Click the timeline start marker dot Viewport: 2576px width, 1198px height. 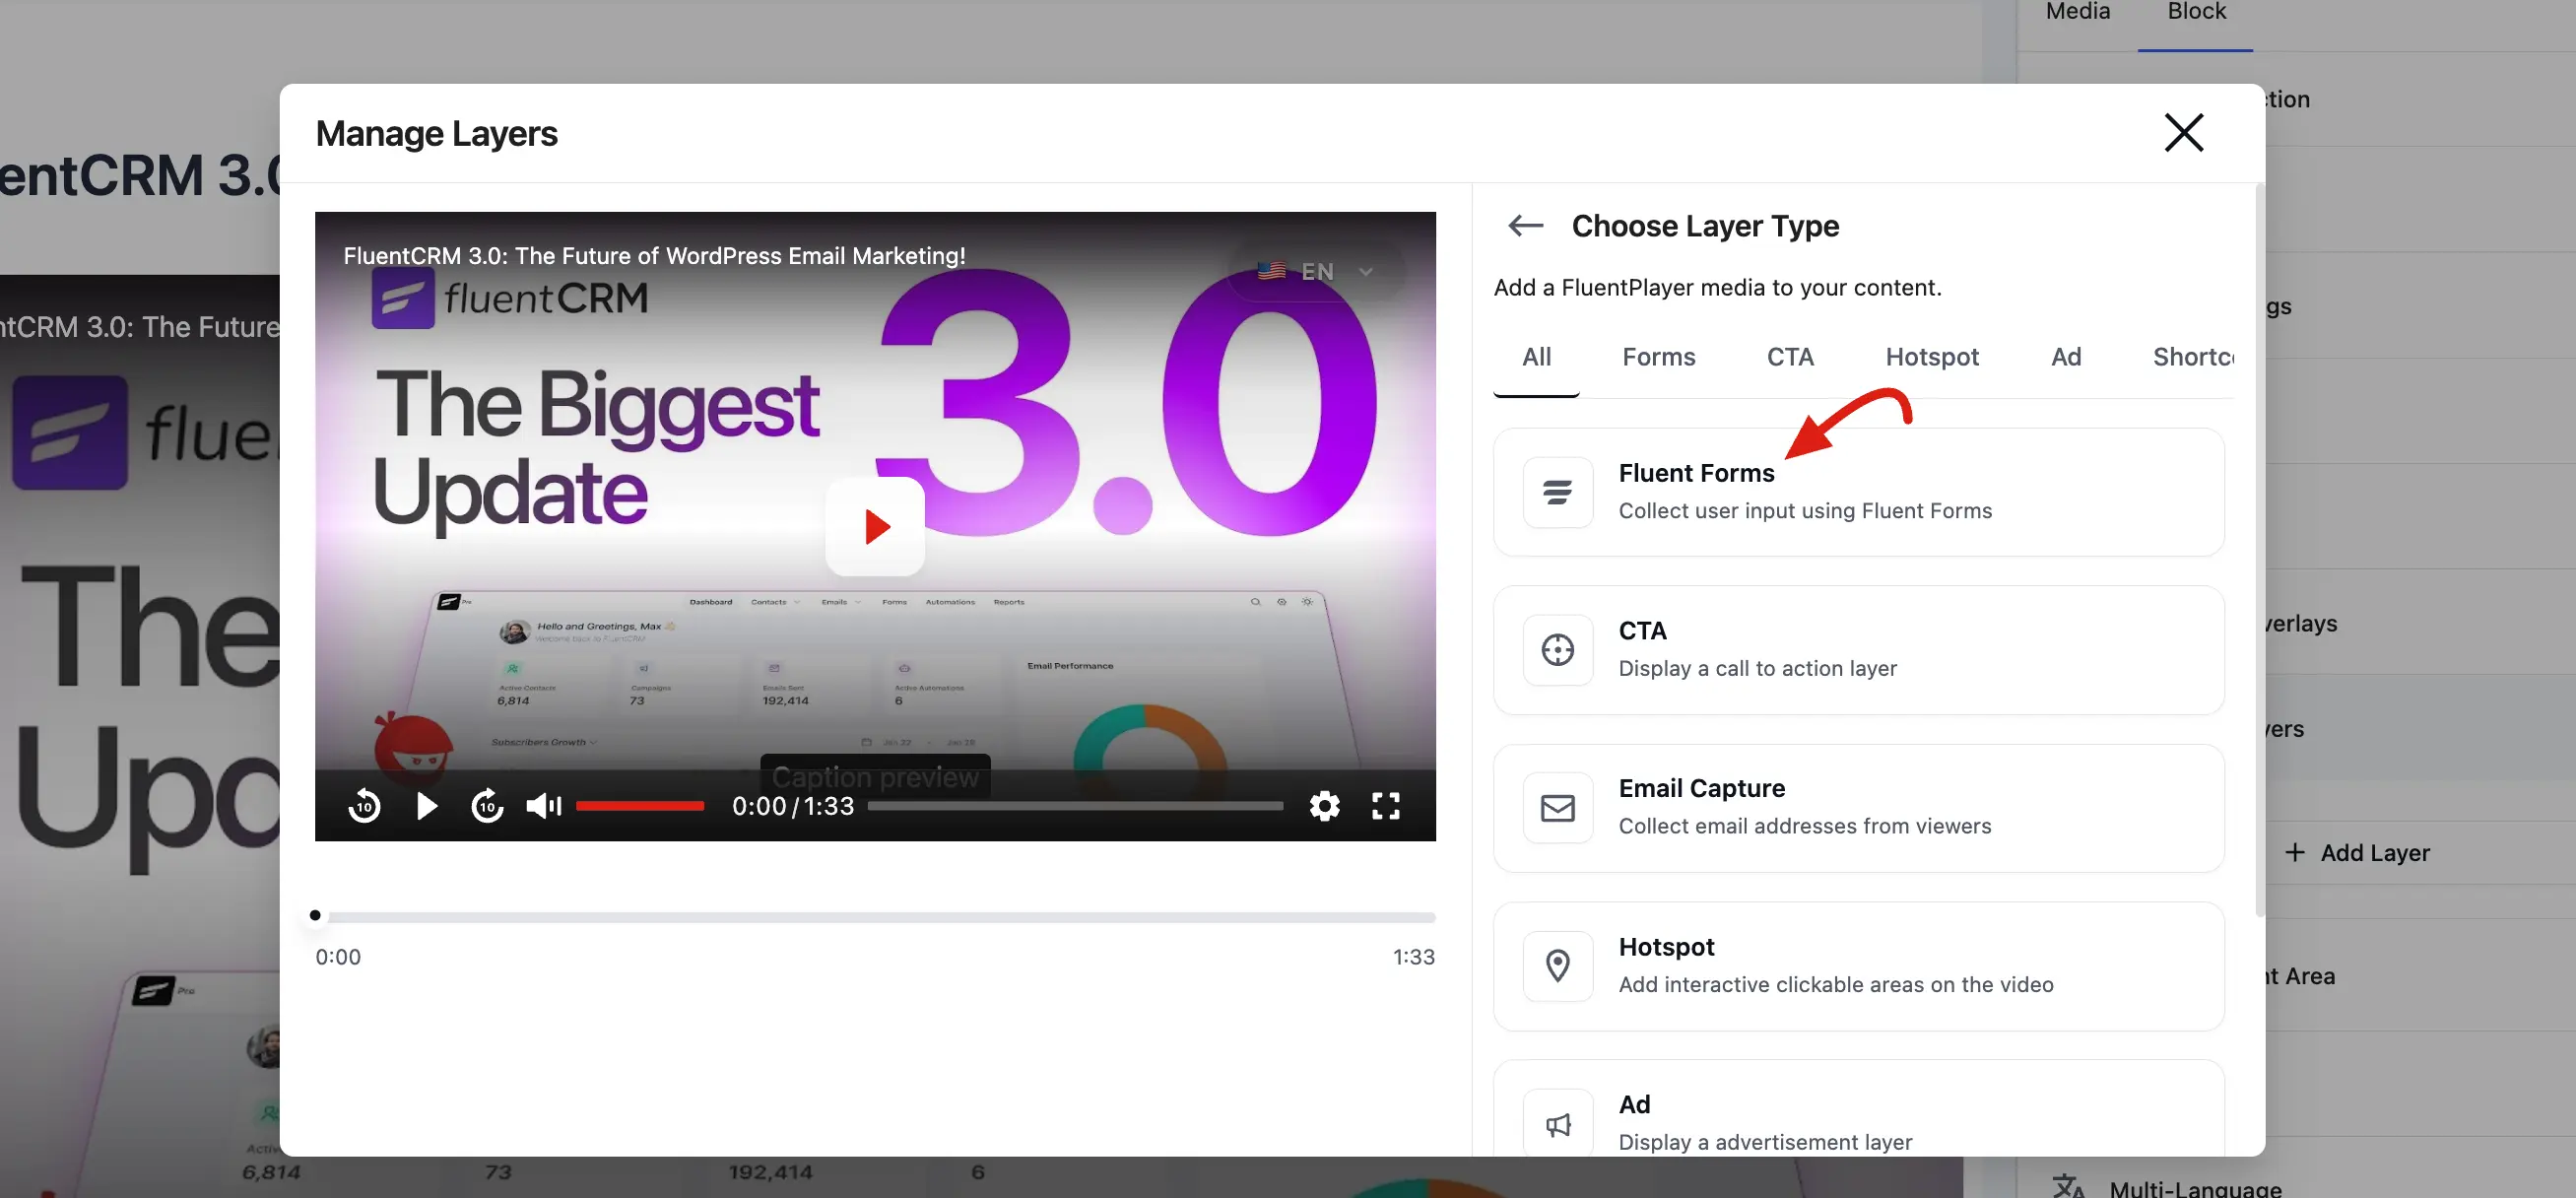point(315,915)
